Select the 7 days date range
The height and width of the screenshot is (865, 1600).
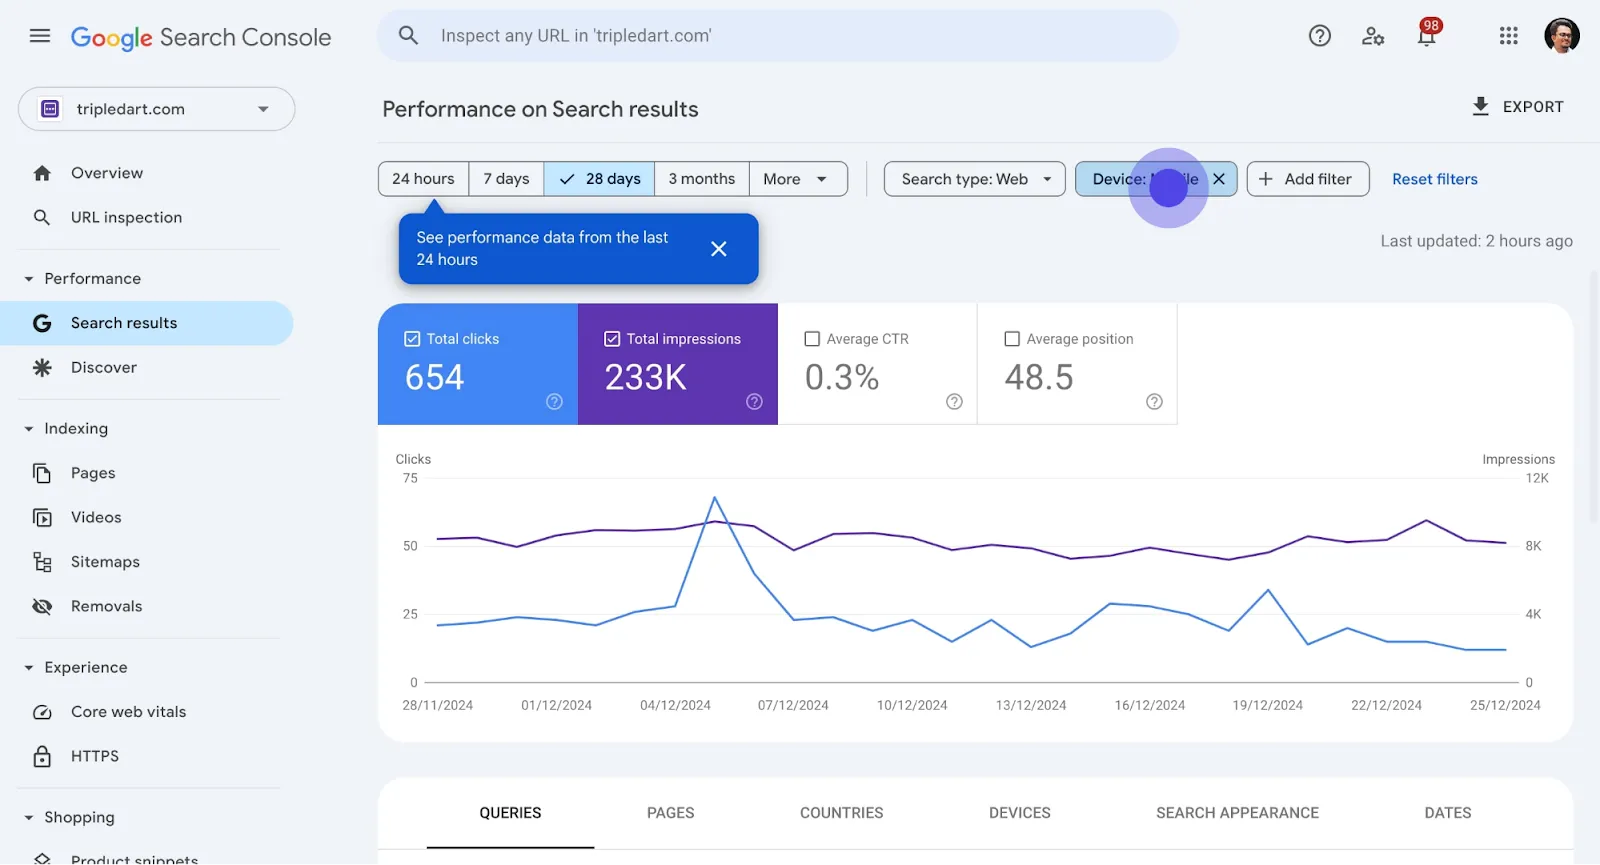tap(506, 179)
